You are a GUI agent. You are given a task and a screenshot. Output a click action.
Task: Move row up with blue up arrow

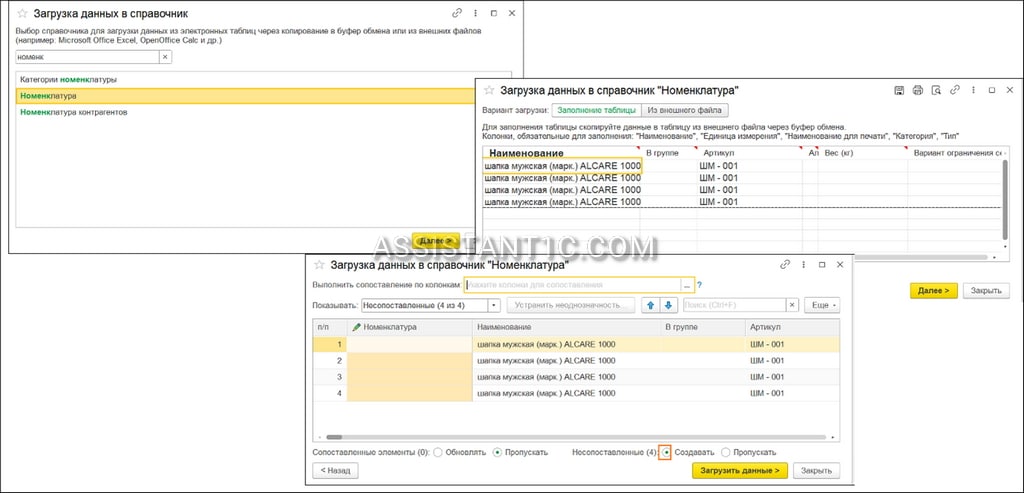(x=652, y=306)
